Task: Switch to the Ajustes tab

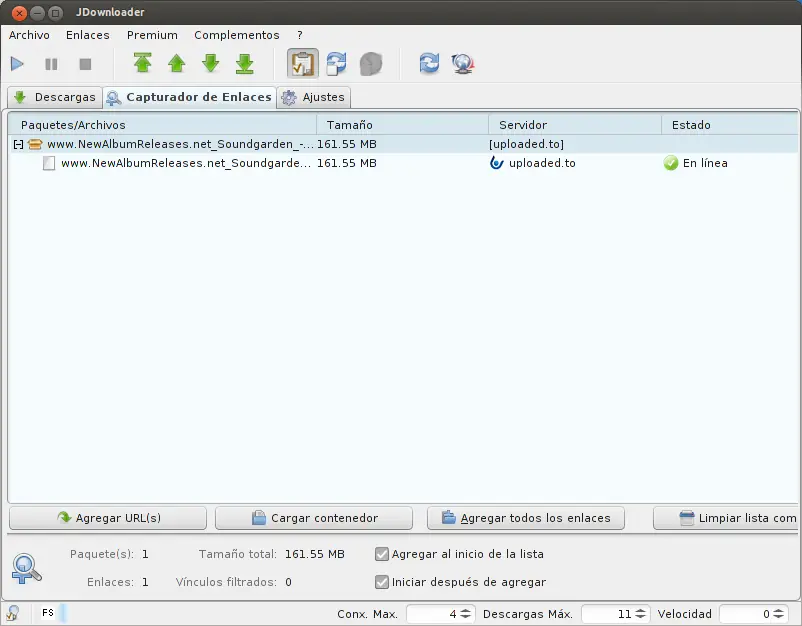Action: pos(314,97)
